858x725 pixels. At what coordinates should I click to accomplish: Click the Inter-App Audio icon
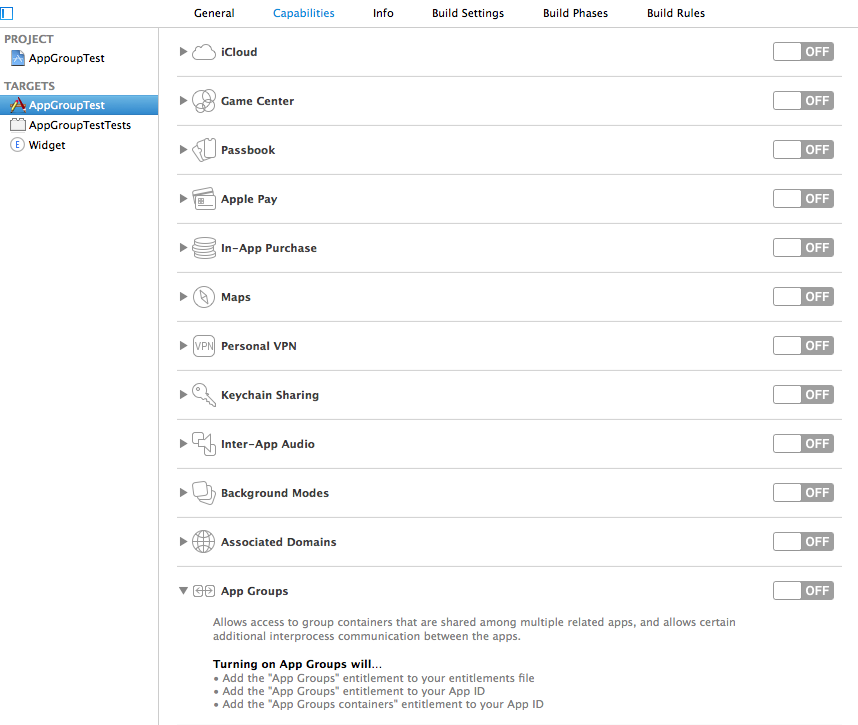tap(204, 444)
